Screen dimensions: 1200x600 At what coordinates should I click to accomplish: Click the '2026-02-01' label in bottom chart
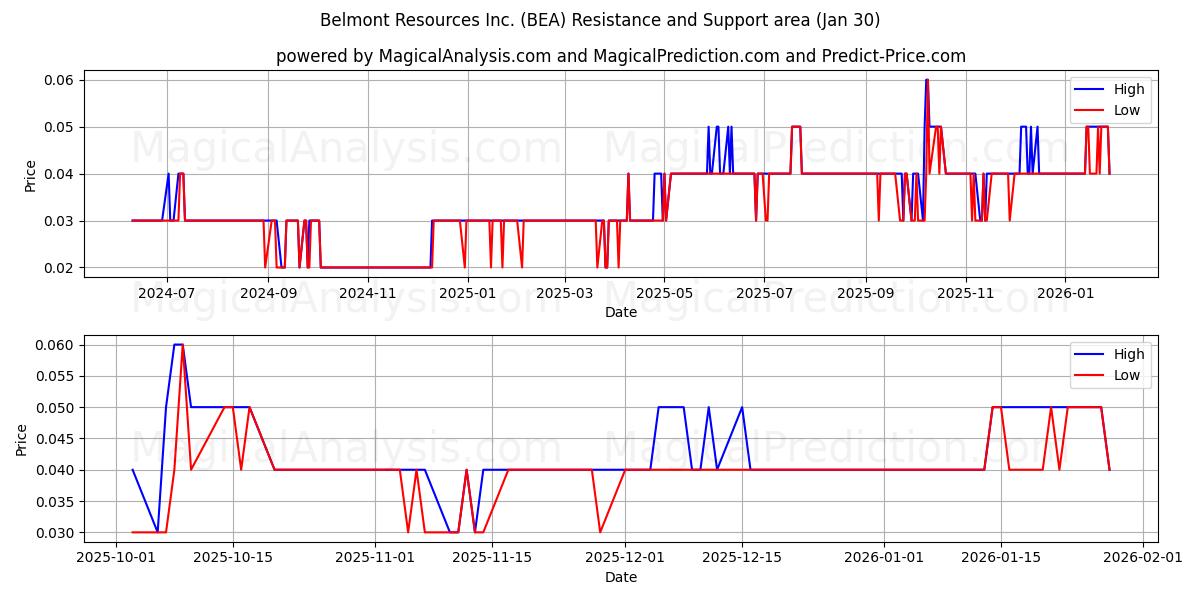point(1143,559)
